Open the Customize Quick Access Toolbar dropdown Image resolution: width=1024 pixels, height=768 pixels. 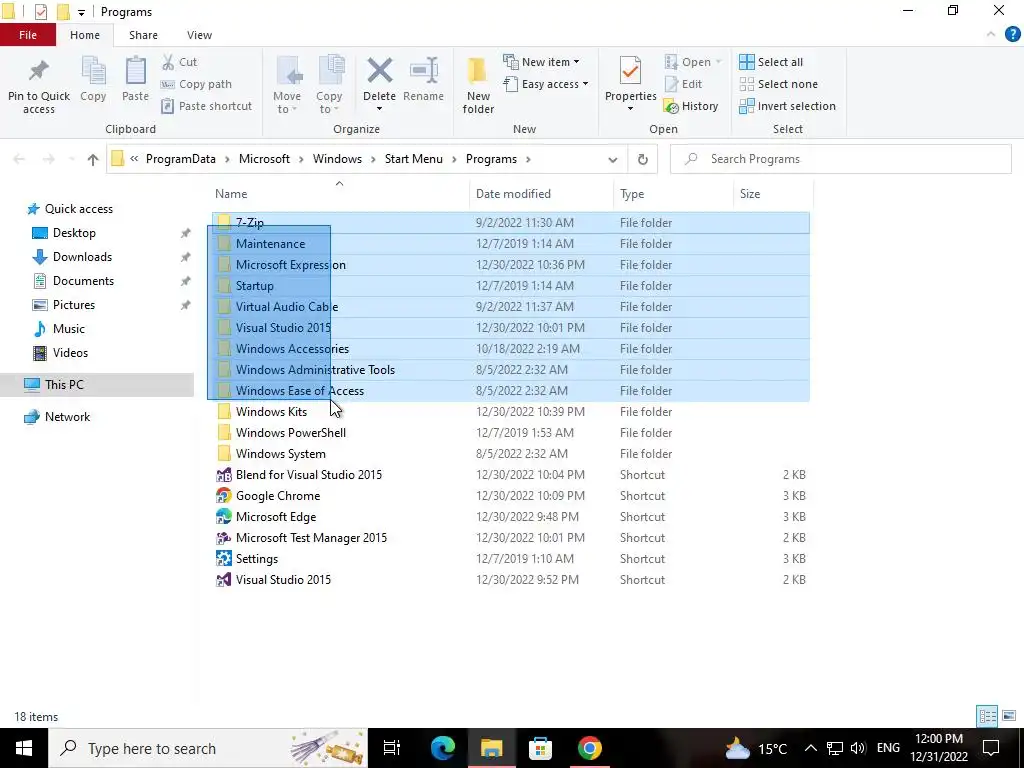tap(81, 12)
